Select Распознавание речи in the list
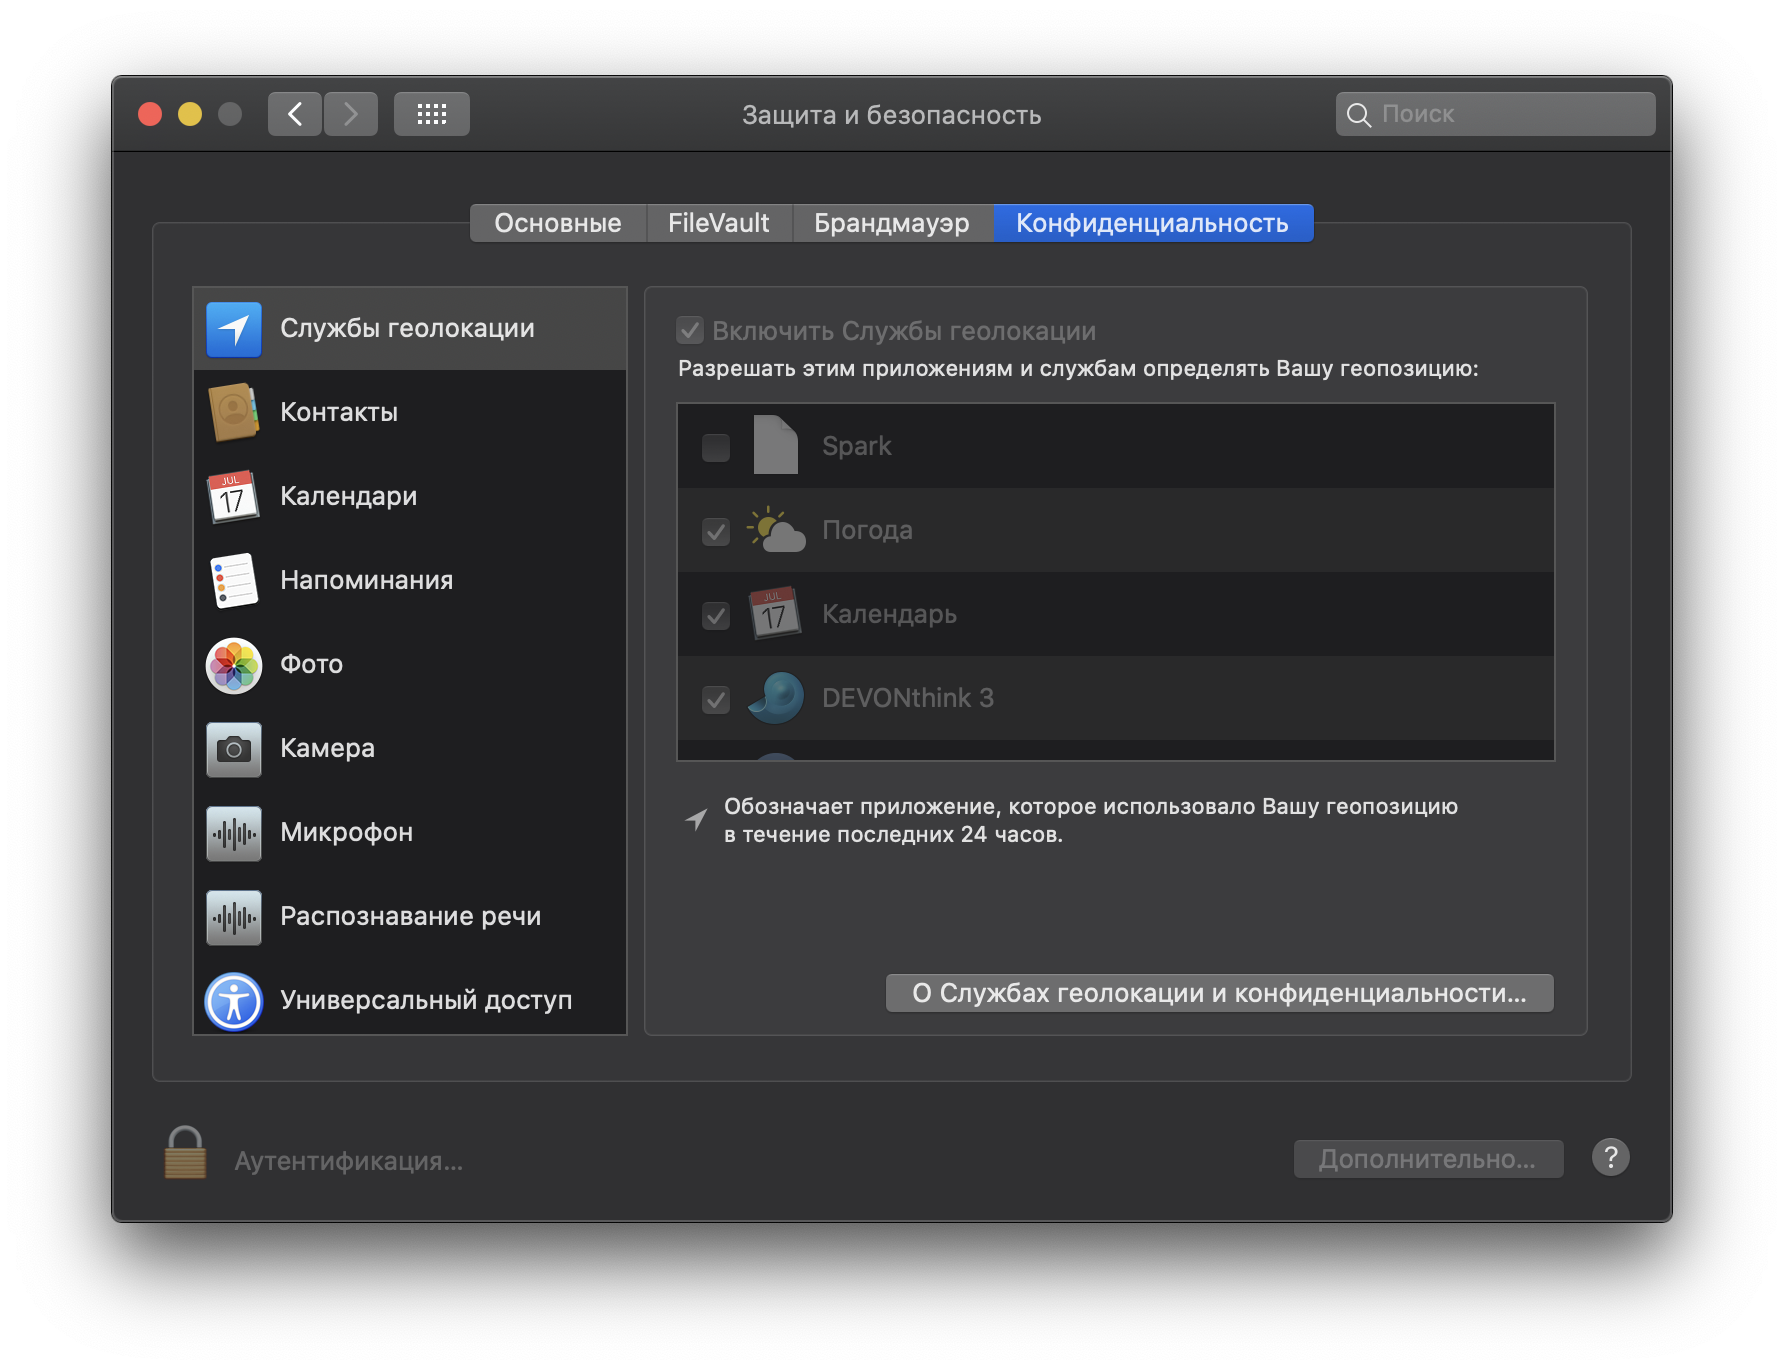 [410, 917]
